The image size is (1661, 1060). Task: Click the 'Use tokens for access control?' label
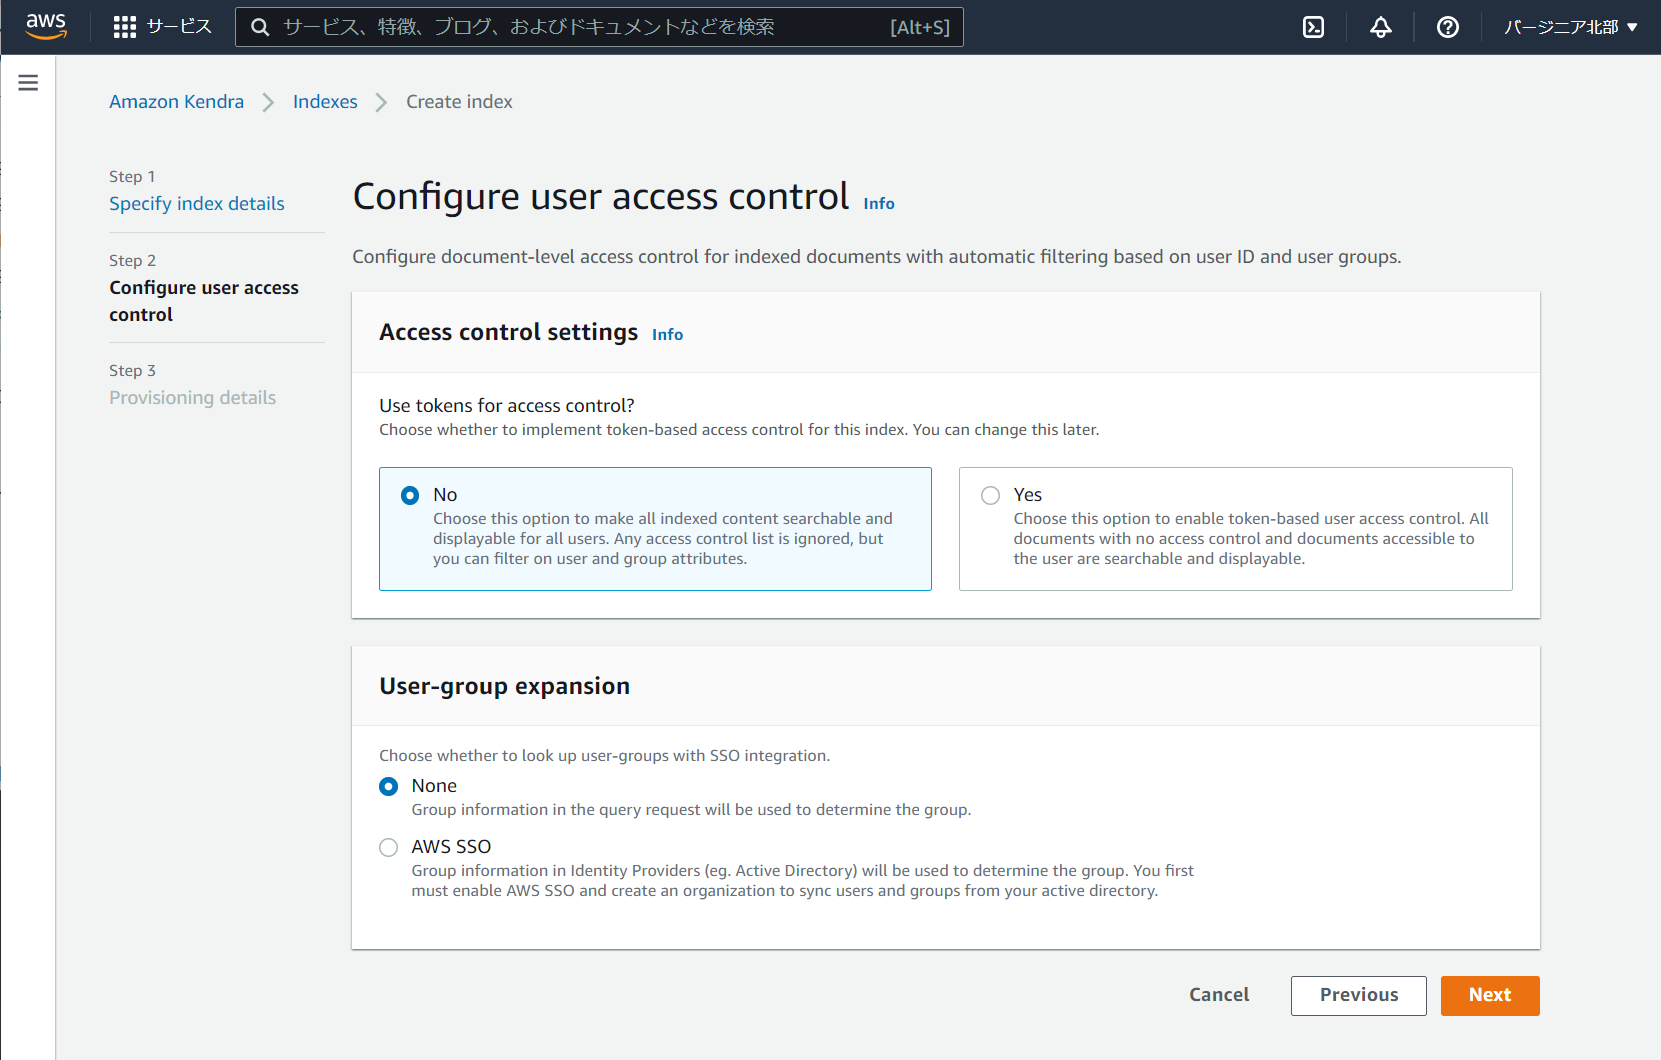tap(507, 405)
